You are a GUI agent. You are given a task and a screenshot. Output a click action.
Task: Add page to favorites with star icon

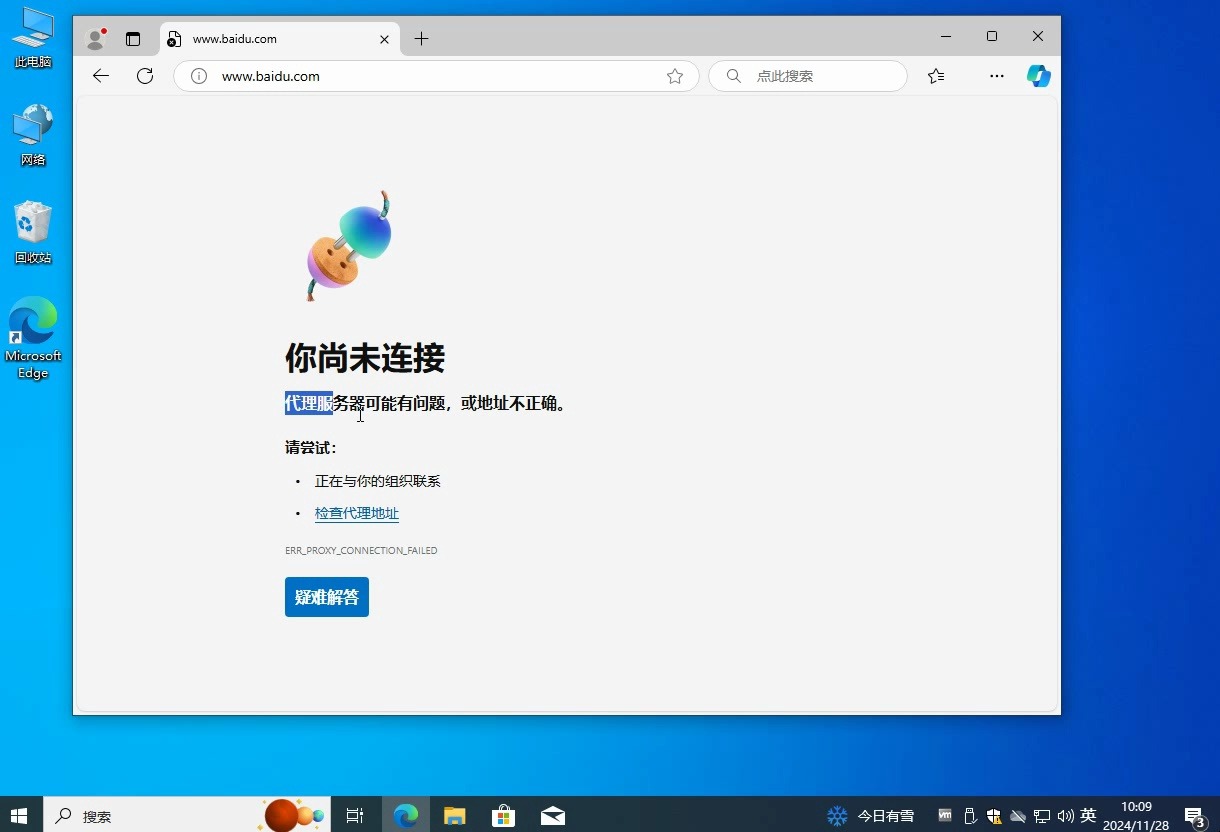pyautogui.click(x=675, y=76)
